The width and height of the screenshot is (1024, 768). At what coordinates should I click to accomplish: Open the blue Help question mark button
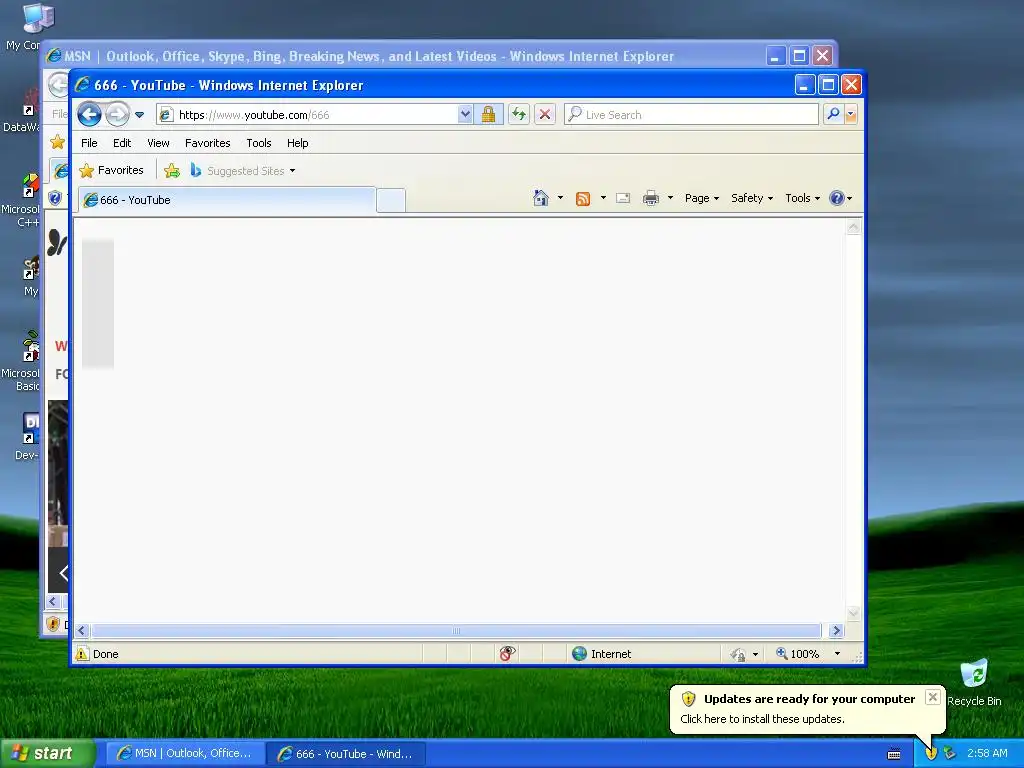click(x=840, y=198)
